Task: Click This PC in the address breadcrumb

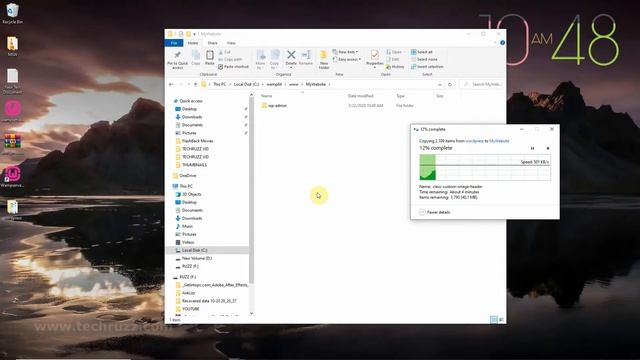Action: [x=220, y=84]
